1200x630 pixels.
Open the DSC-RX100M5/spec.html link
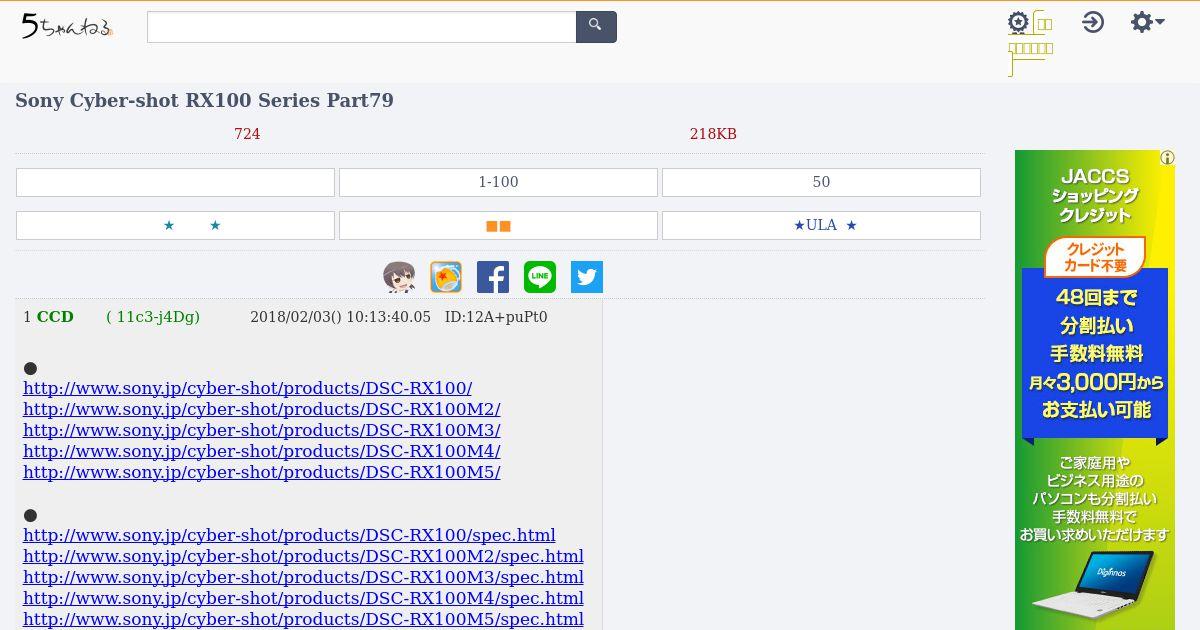pos(303,619)
